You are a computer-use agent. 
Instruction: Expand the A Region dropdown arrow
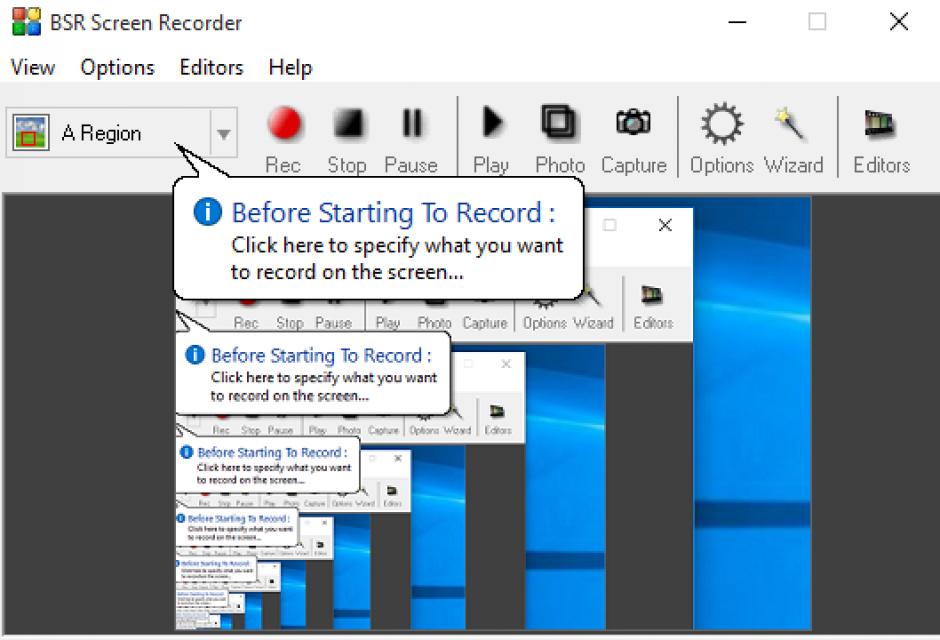point(224,133)
